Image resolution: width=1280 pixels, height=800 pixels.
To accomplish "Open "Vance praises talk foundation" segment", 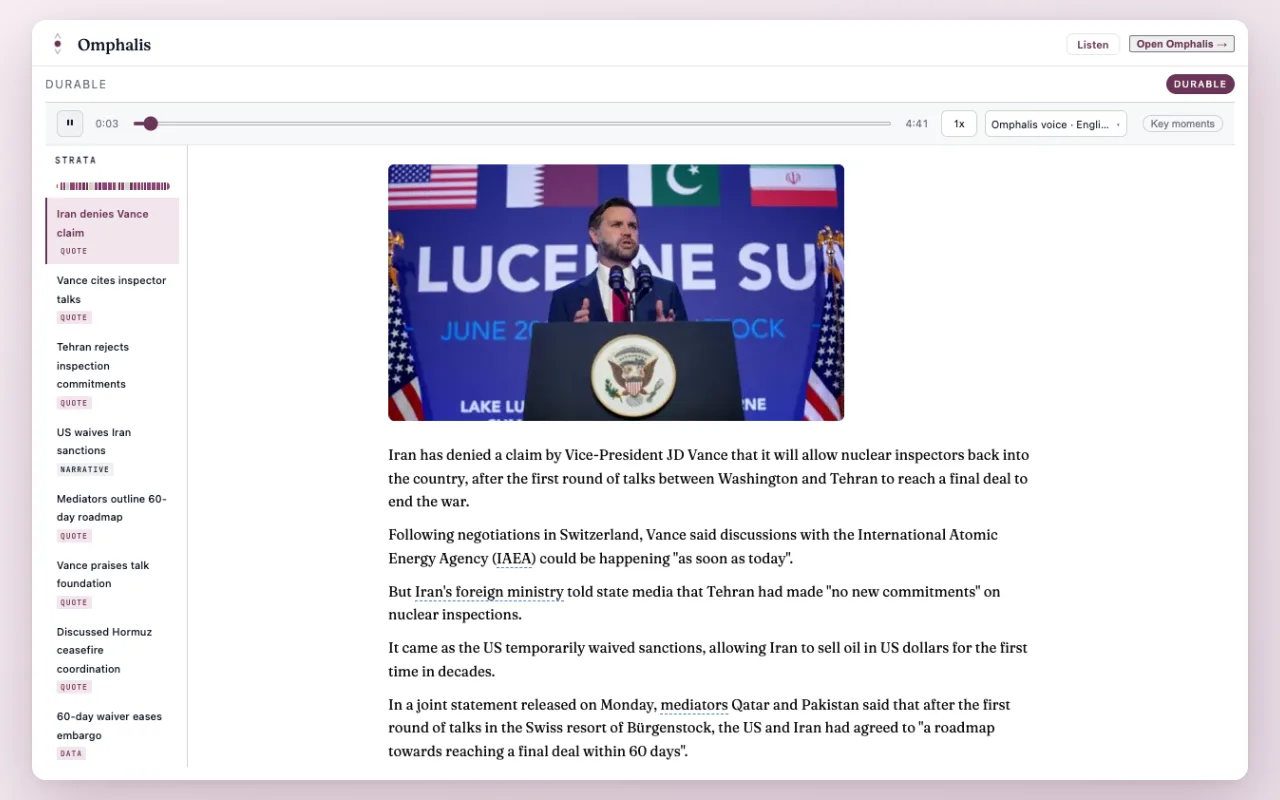I will [113, 583].
